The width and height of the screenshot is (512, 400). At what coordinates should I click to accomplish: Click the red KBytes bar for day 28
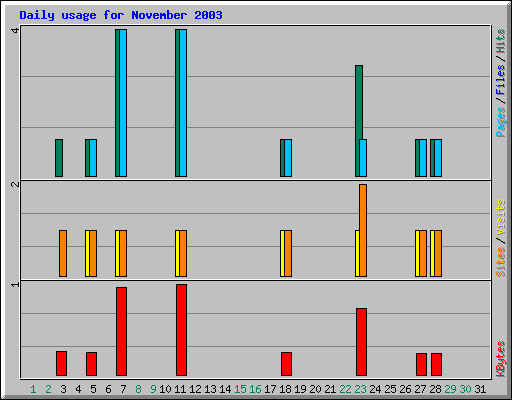(x=436, y=365)
